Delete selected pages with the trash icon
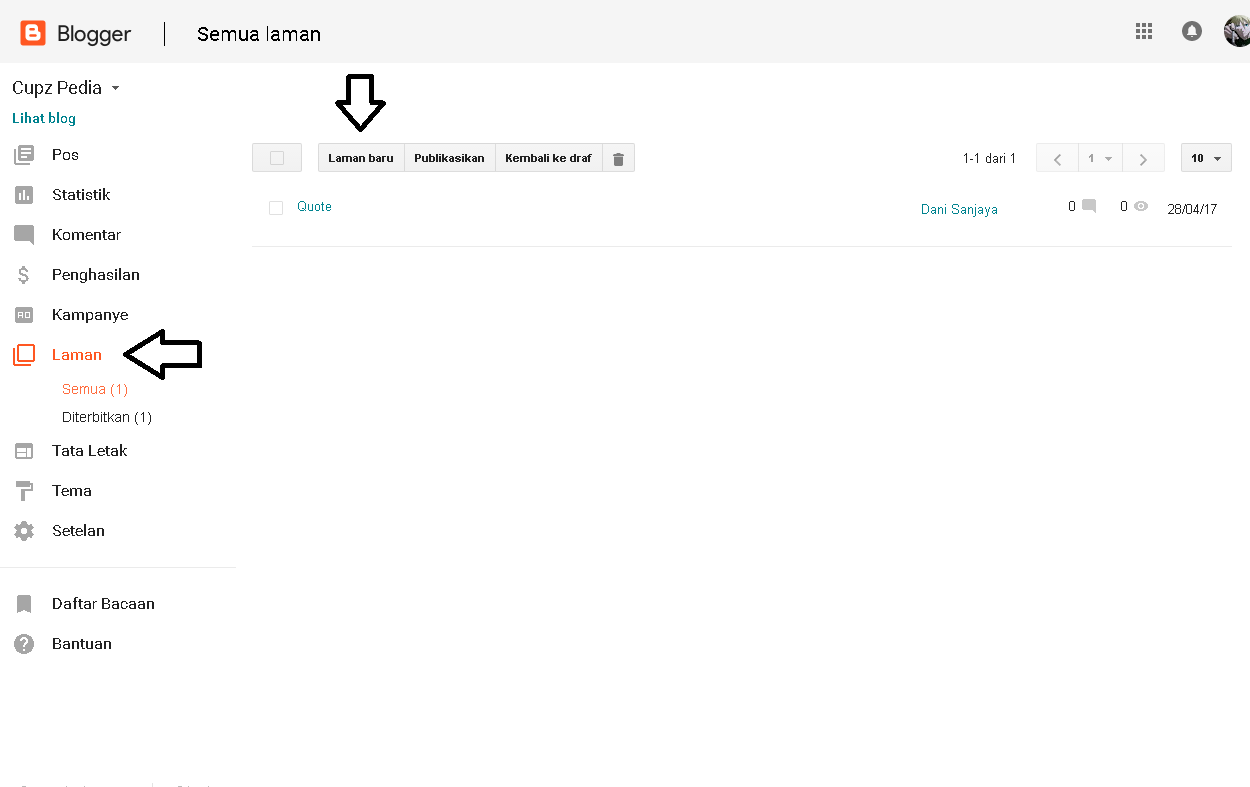The height and width of the screenshot is (787, 1250). click(x=618, y=157)
